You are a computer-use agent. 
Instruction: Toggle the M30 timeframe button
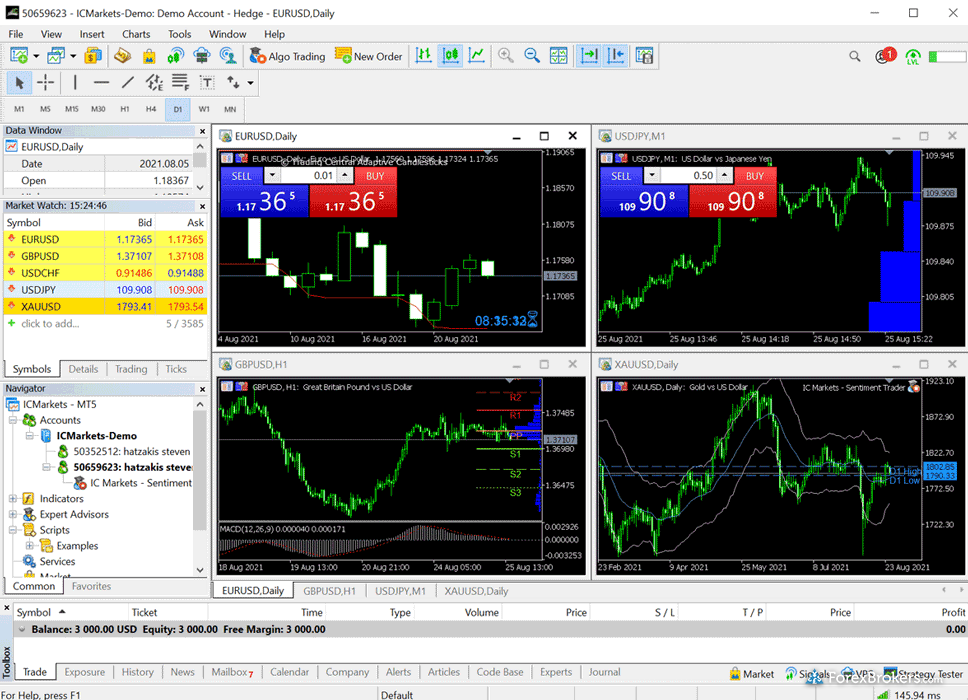(99, 109)
